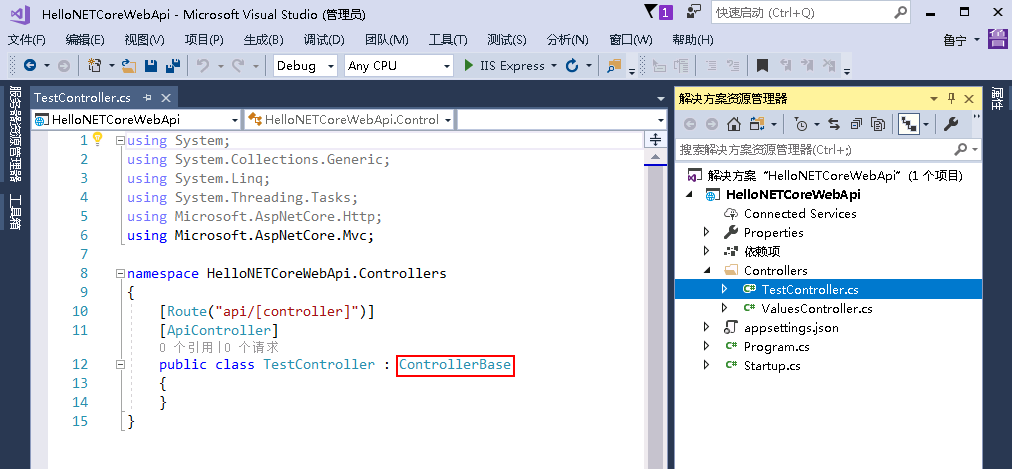The height and width of the screenshot is (469, 1012).
Task: Click the Collapse All icon in Solution Explorer
Action: [856, 124]
